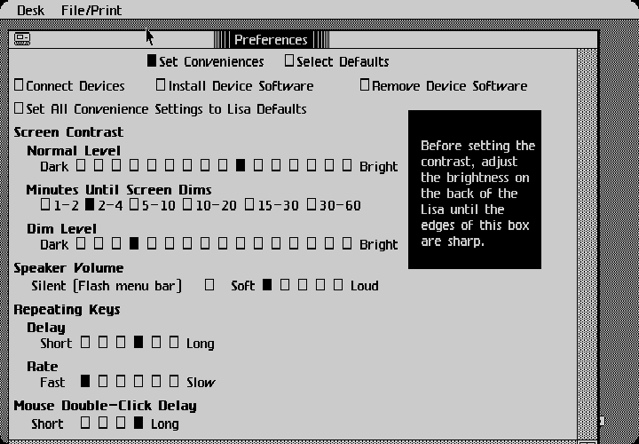The image size is (639, 444).
Task: Choose 30-60 minutes until screen dims
Action: tap(311, 204)
